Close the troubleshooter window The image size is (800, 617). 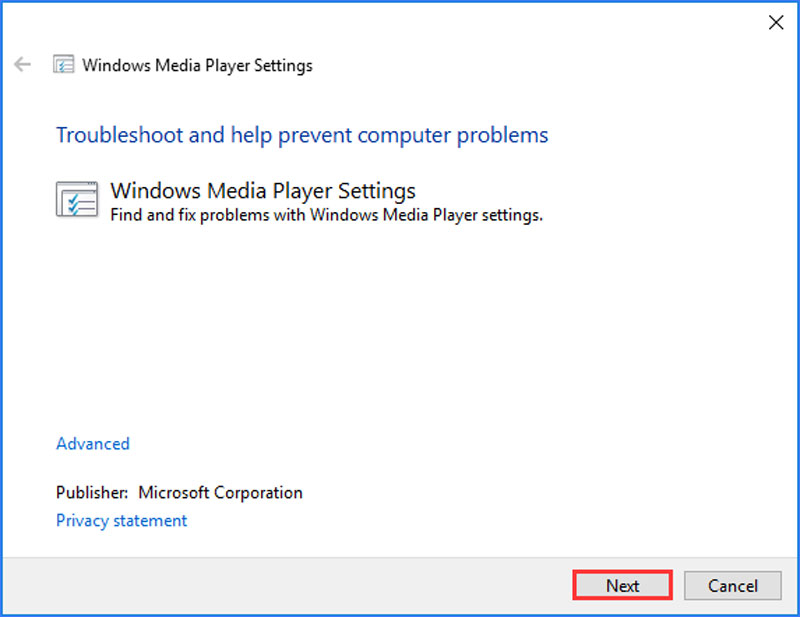[776, 22]
